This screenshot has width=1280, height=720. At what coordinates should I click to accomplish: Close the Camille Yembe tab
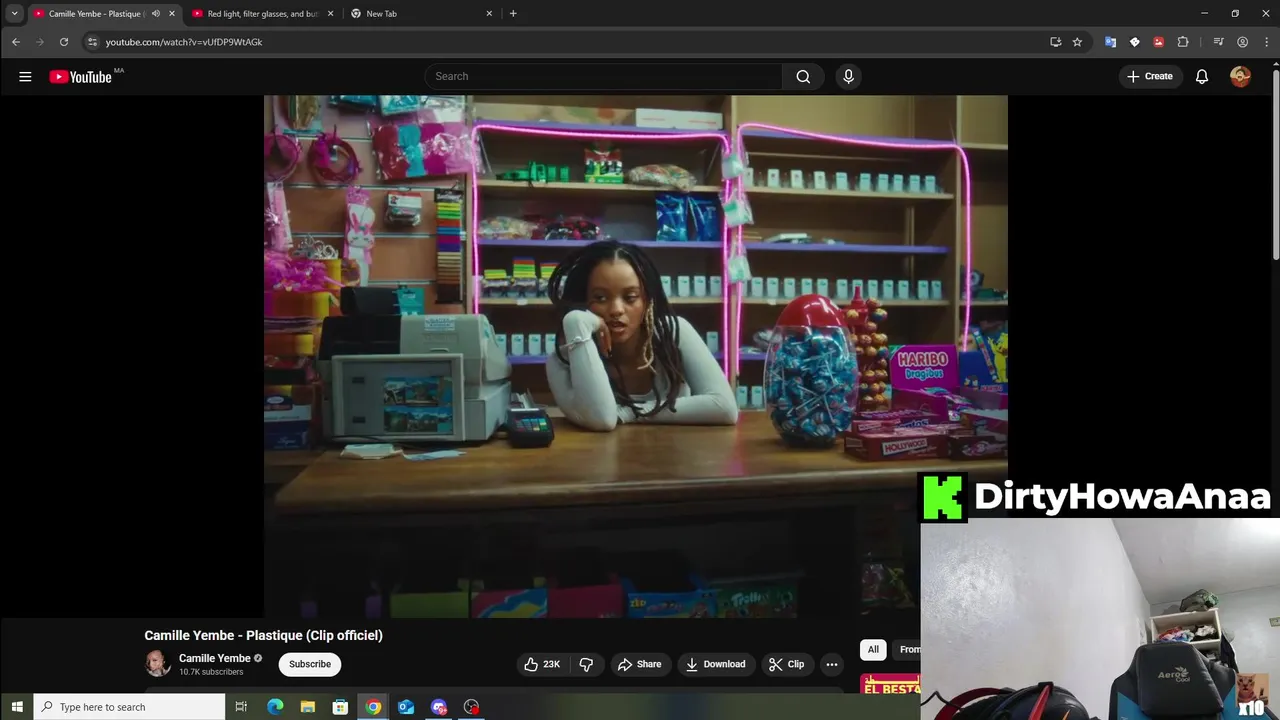pyautogui.click(x=172, y=14)
